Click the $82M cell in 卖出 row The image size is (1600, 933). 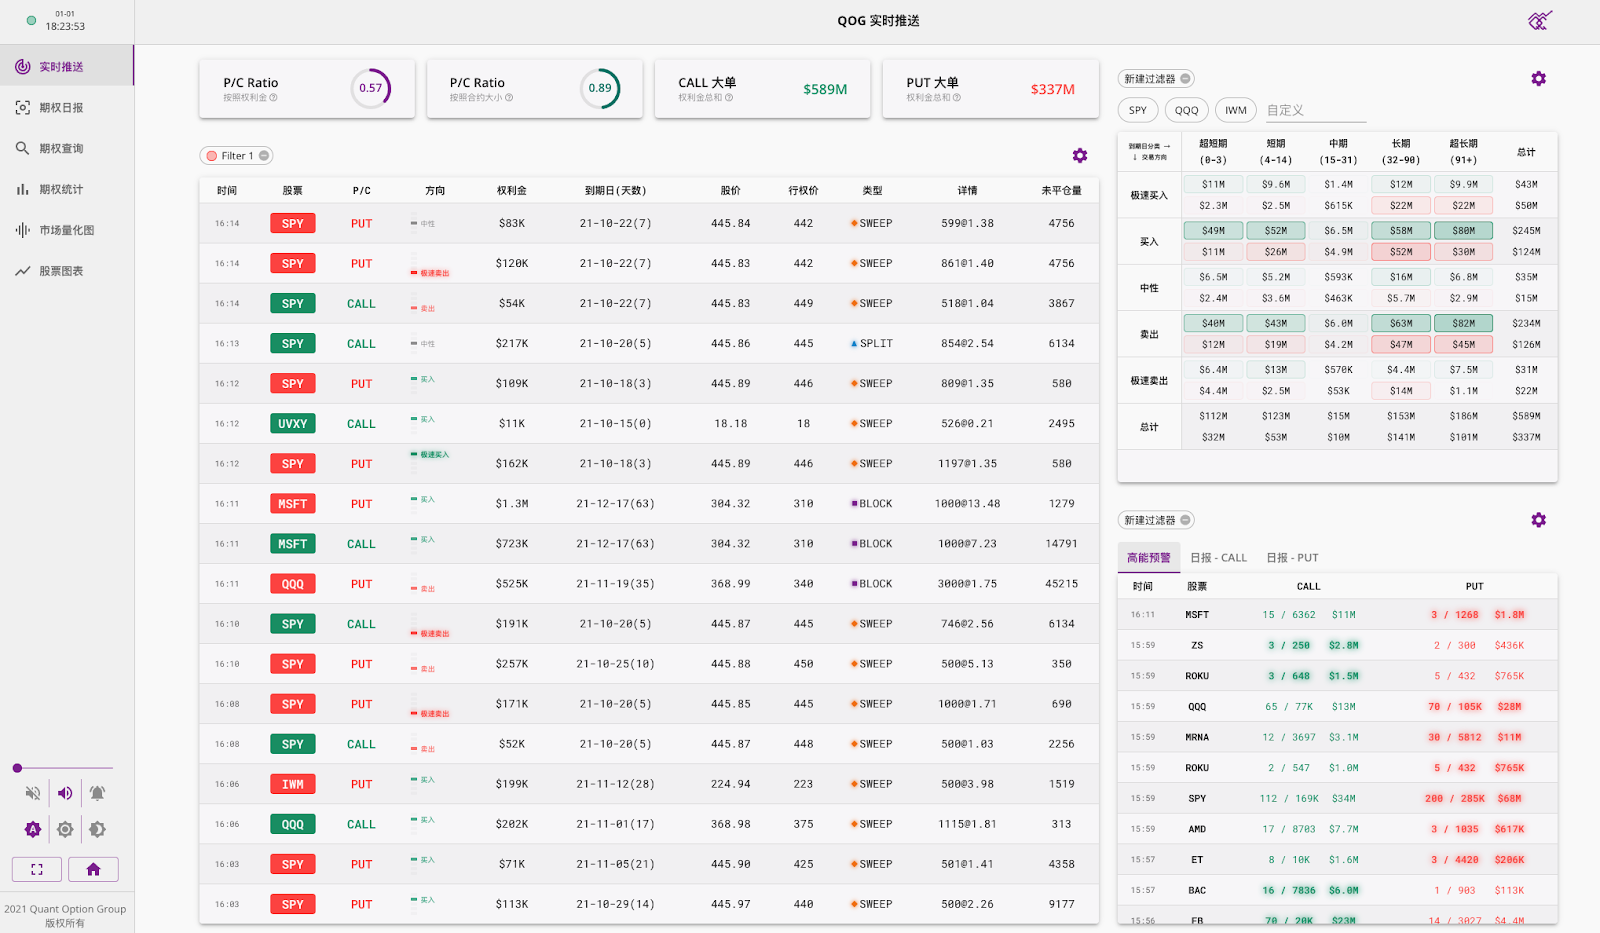(1464, 323)
